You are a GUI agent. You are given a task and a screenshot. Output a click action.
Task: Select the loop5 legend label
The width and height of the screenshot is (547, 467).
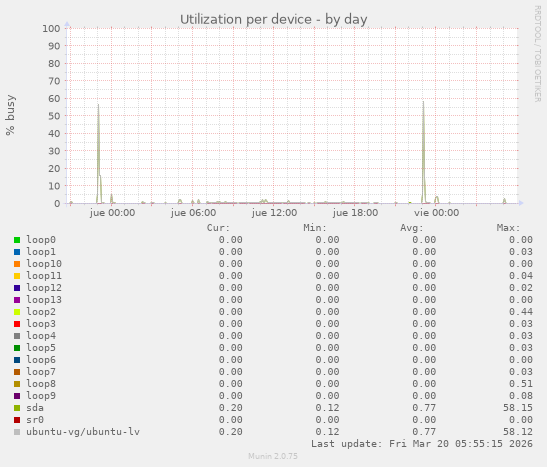41,348
